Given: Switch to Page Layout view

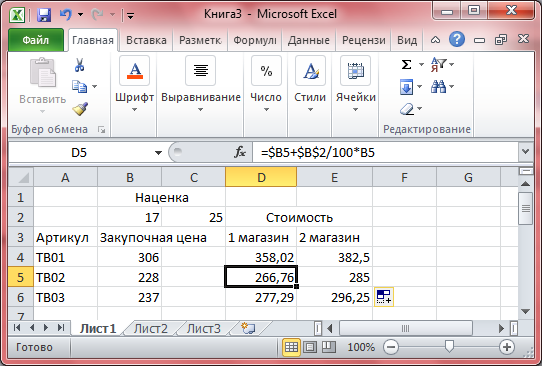Looking at the screenshot, I should 310,347.
